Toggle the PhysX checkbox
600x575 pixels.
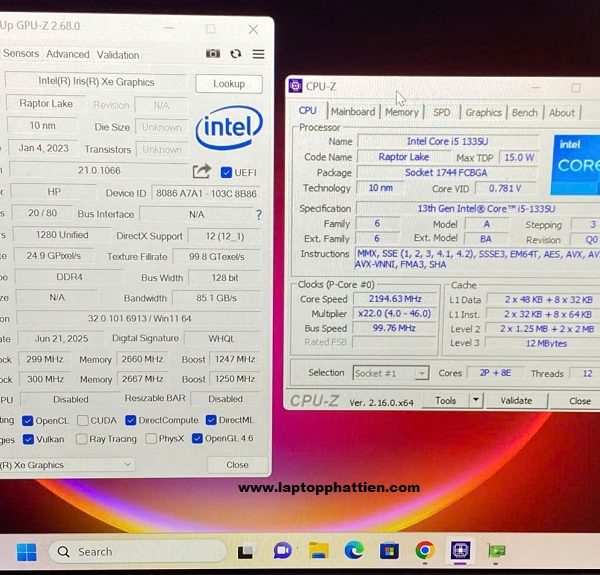(151, 438)
